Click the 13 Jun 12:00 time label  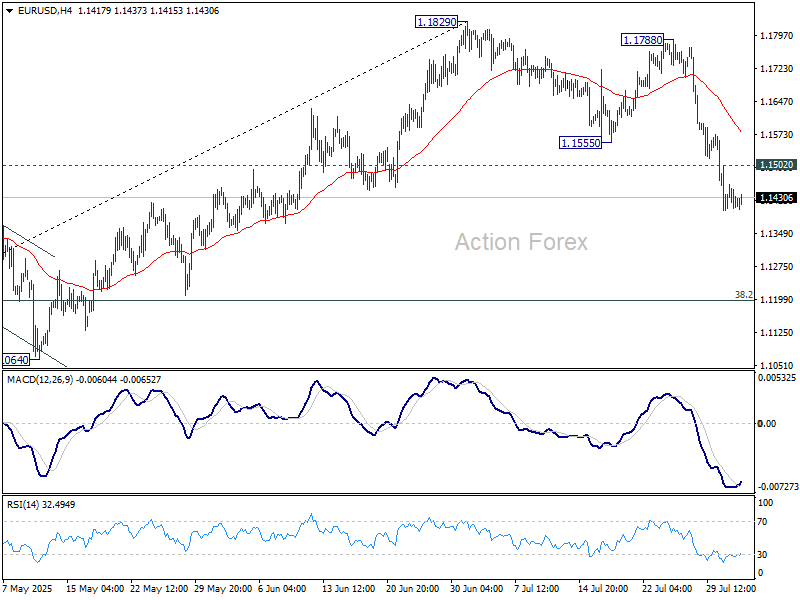348,588
